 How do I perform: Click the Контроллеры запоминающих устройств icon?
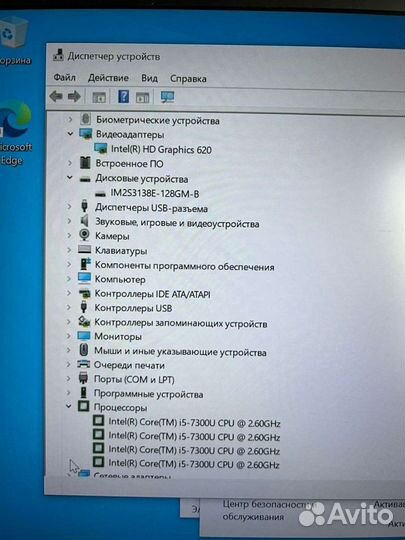click(x=84, y=322)
